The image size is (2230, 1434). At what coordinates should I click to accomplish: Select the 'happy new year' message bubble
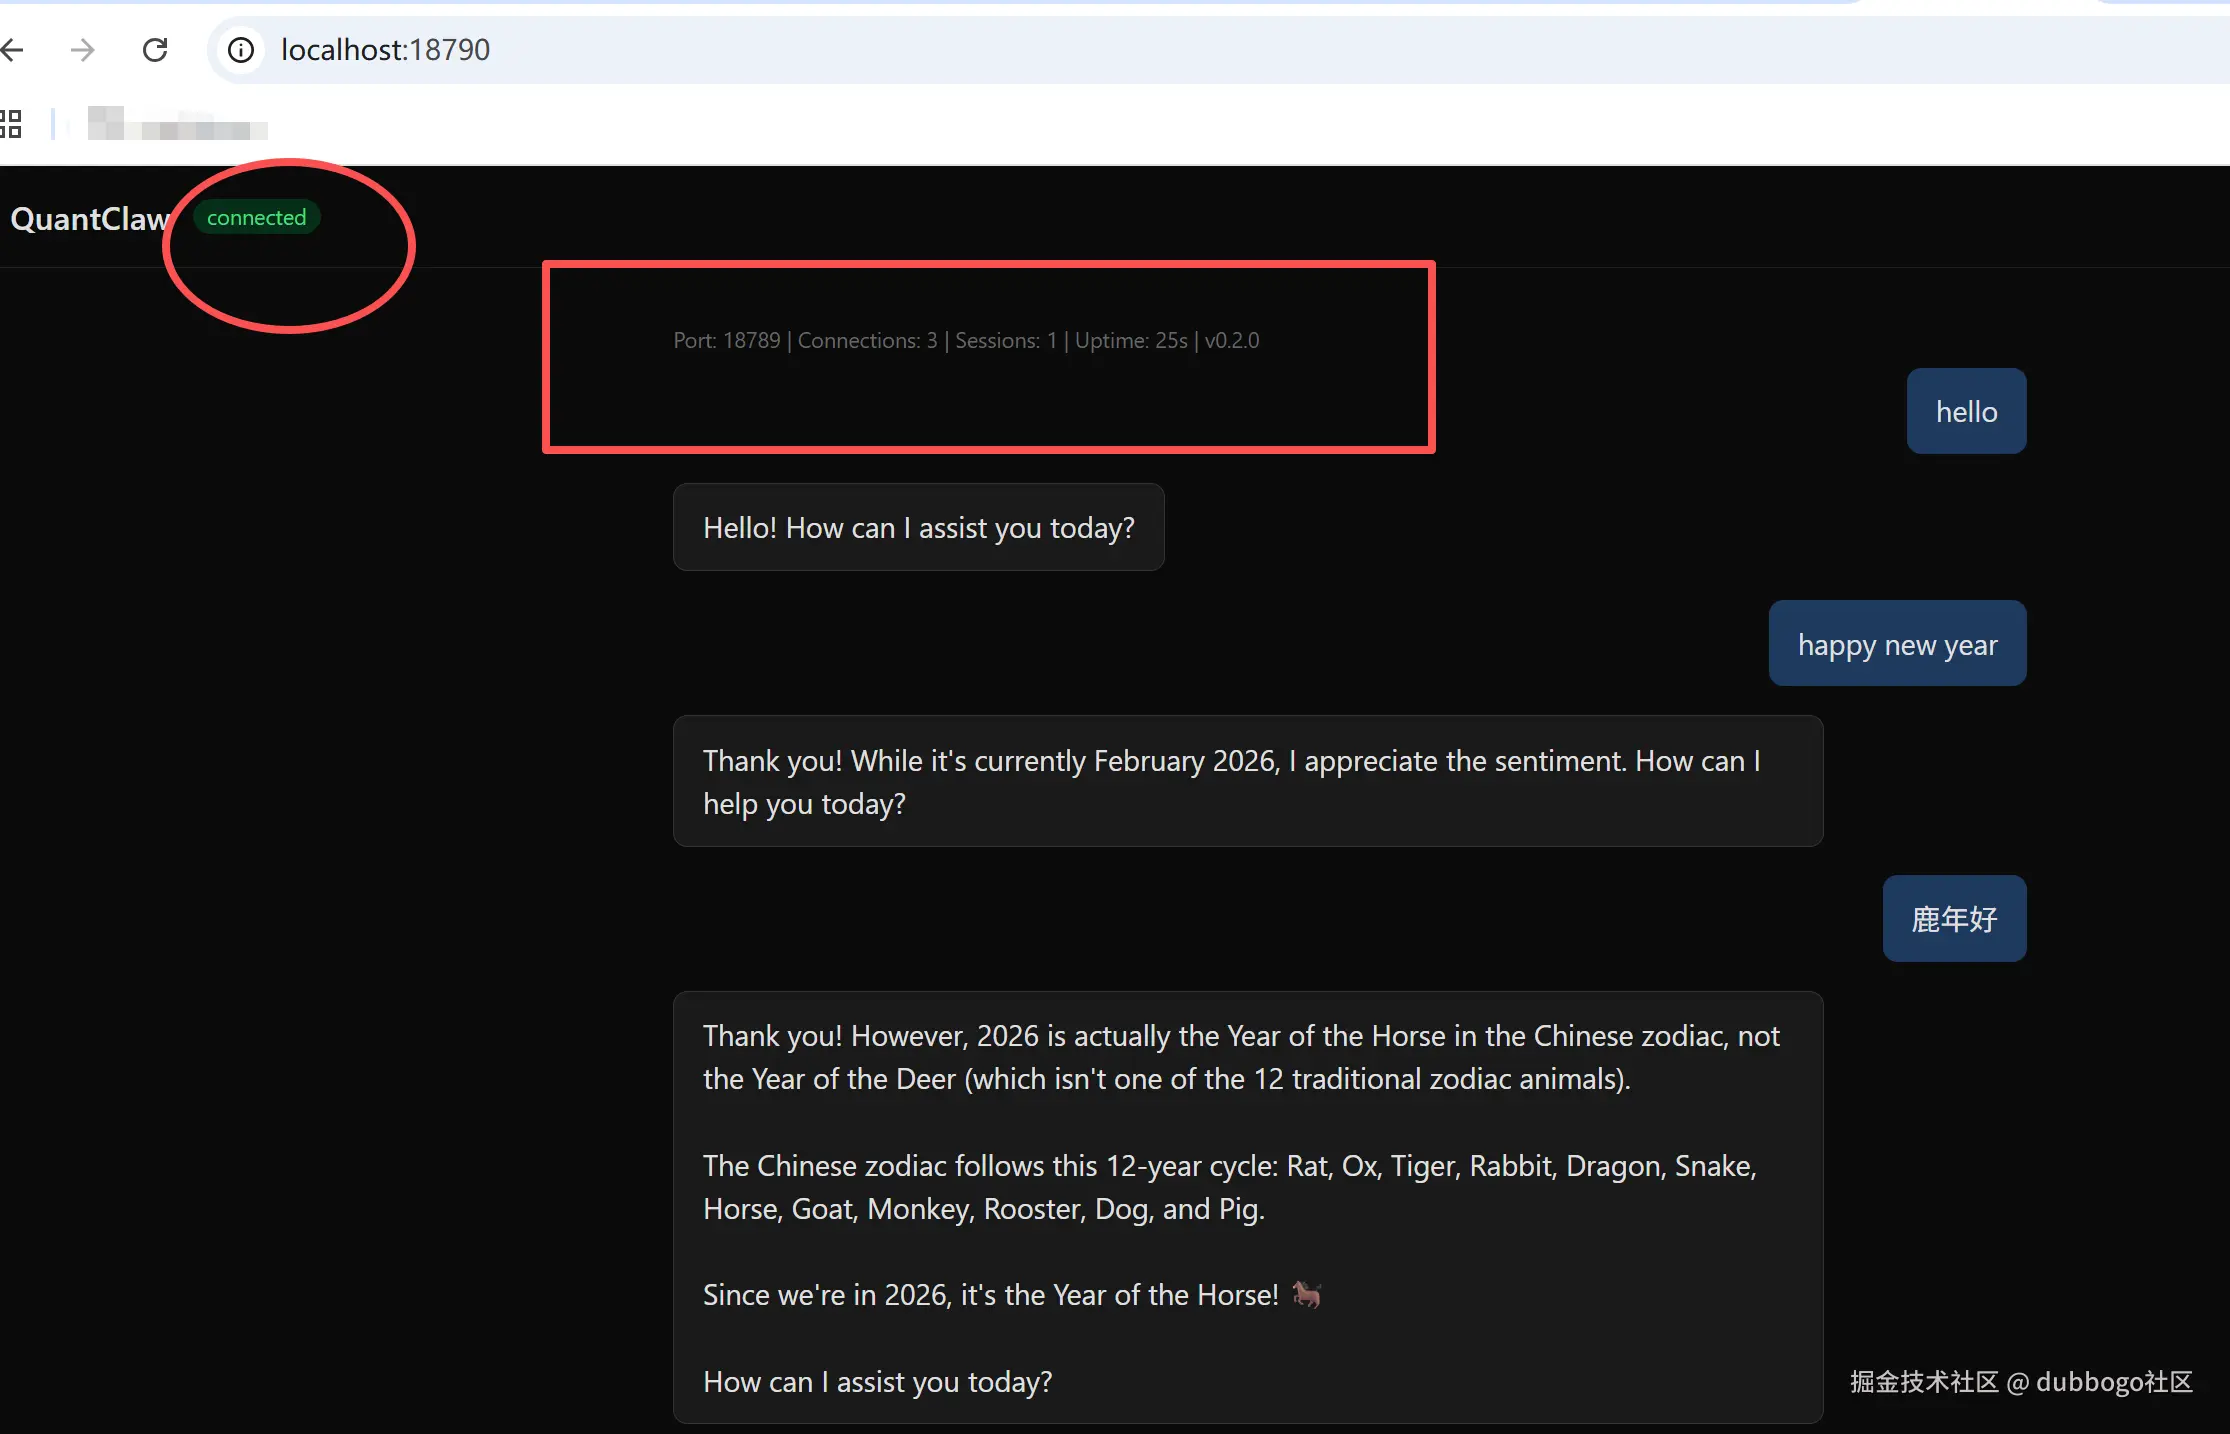[x=1897, y=644]
